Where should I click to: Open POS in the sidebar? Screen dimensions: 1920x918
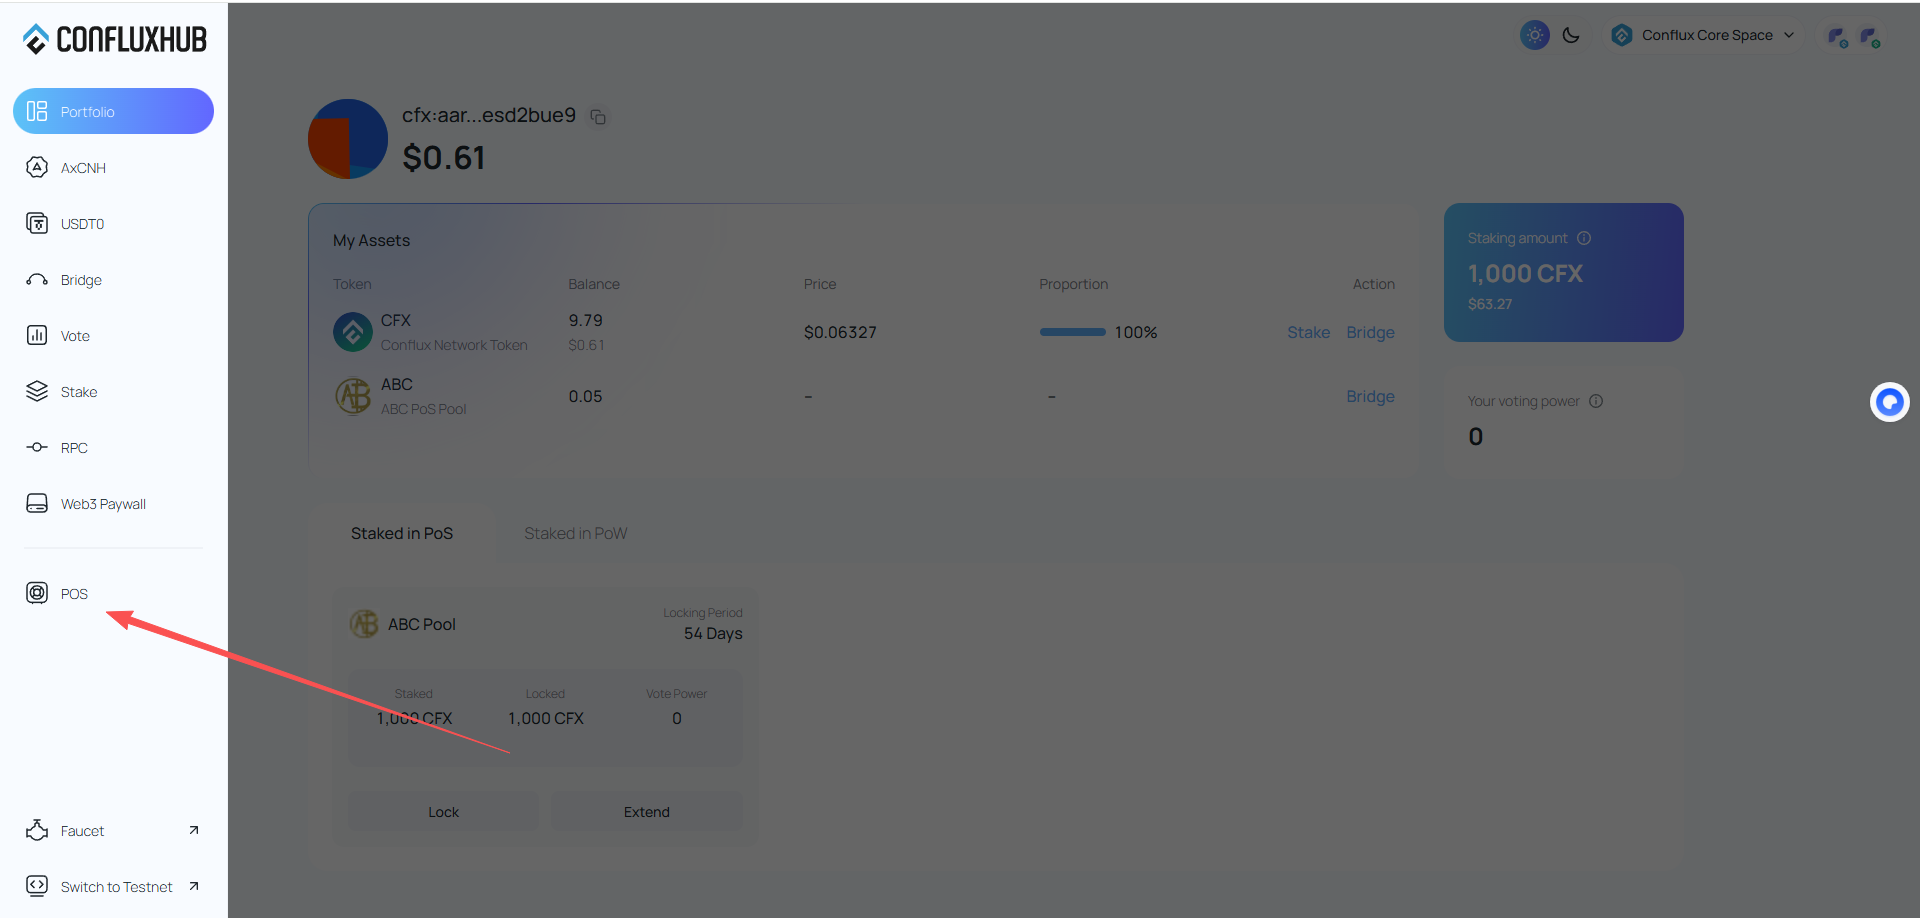pos(74,593)
